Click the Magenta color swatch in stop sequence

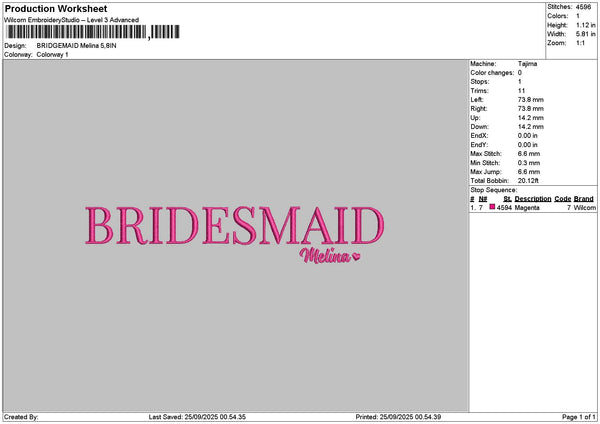point(492,207)
